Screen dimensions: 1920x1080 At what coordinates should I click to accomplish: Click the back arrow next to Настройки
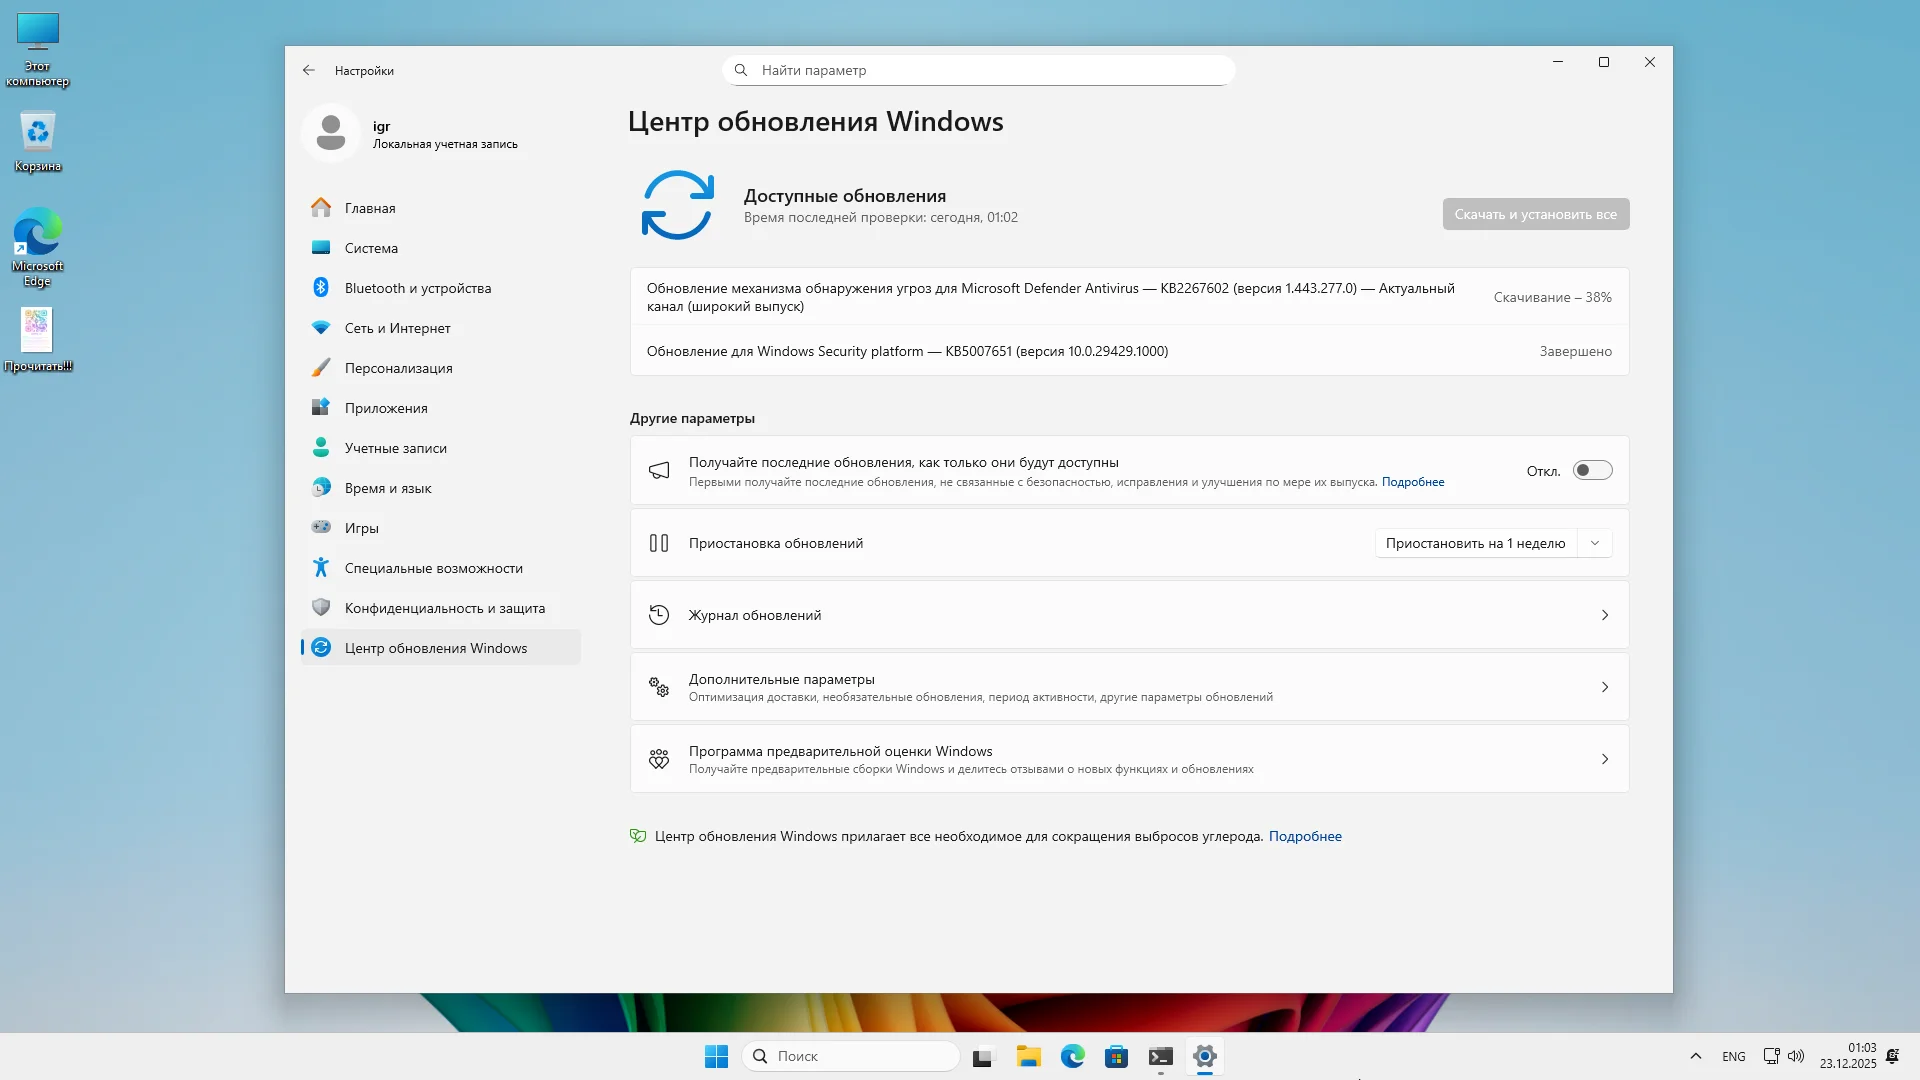click(309, 71)
